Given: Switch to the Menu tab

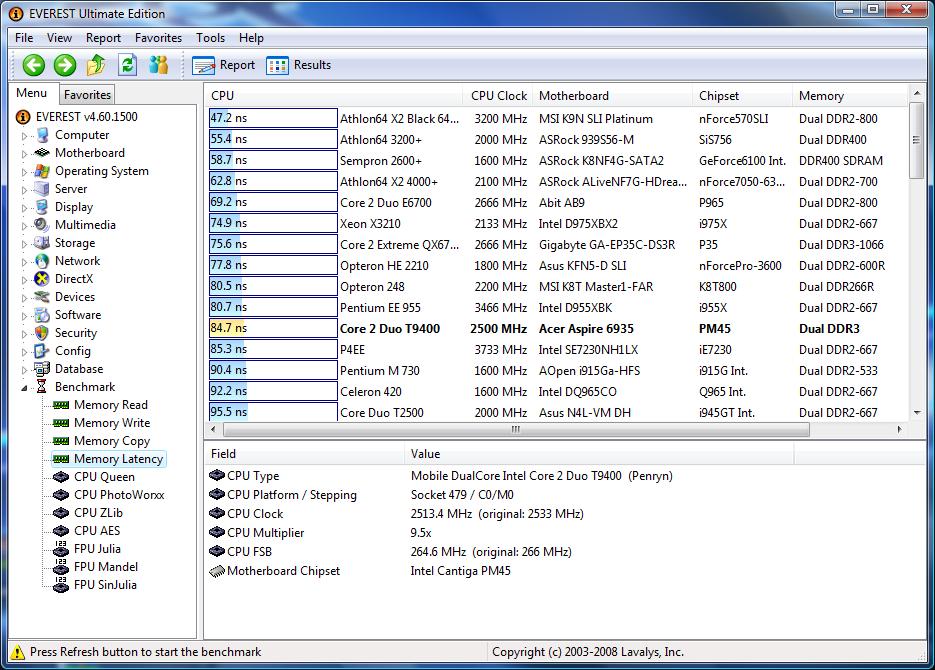Looking at the screenshot, I should coord(32,93).
